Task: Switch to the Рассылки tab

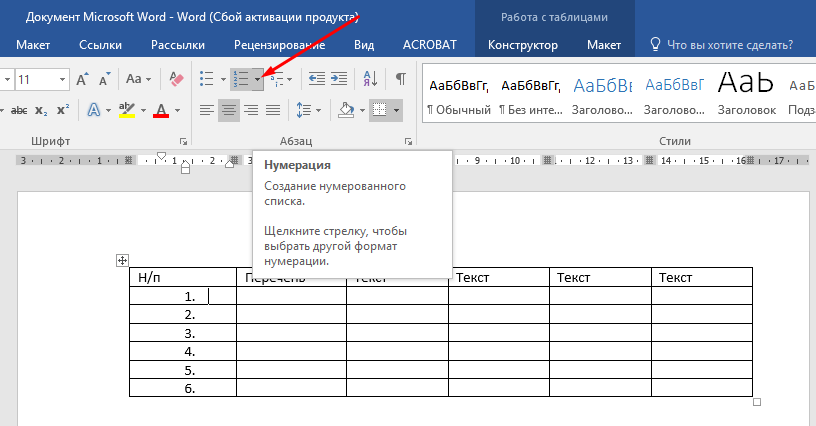Action: click(178, 45)
